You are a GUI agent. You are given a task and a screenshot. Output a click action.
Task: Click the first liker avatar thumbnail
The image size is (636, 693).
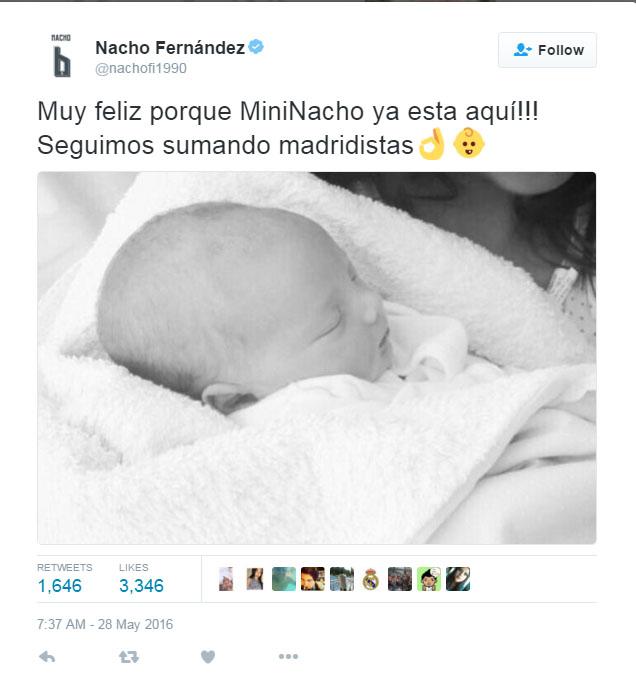226,579
